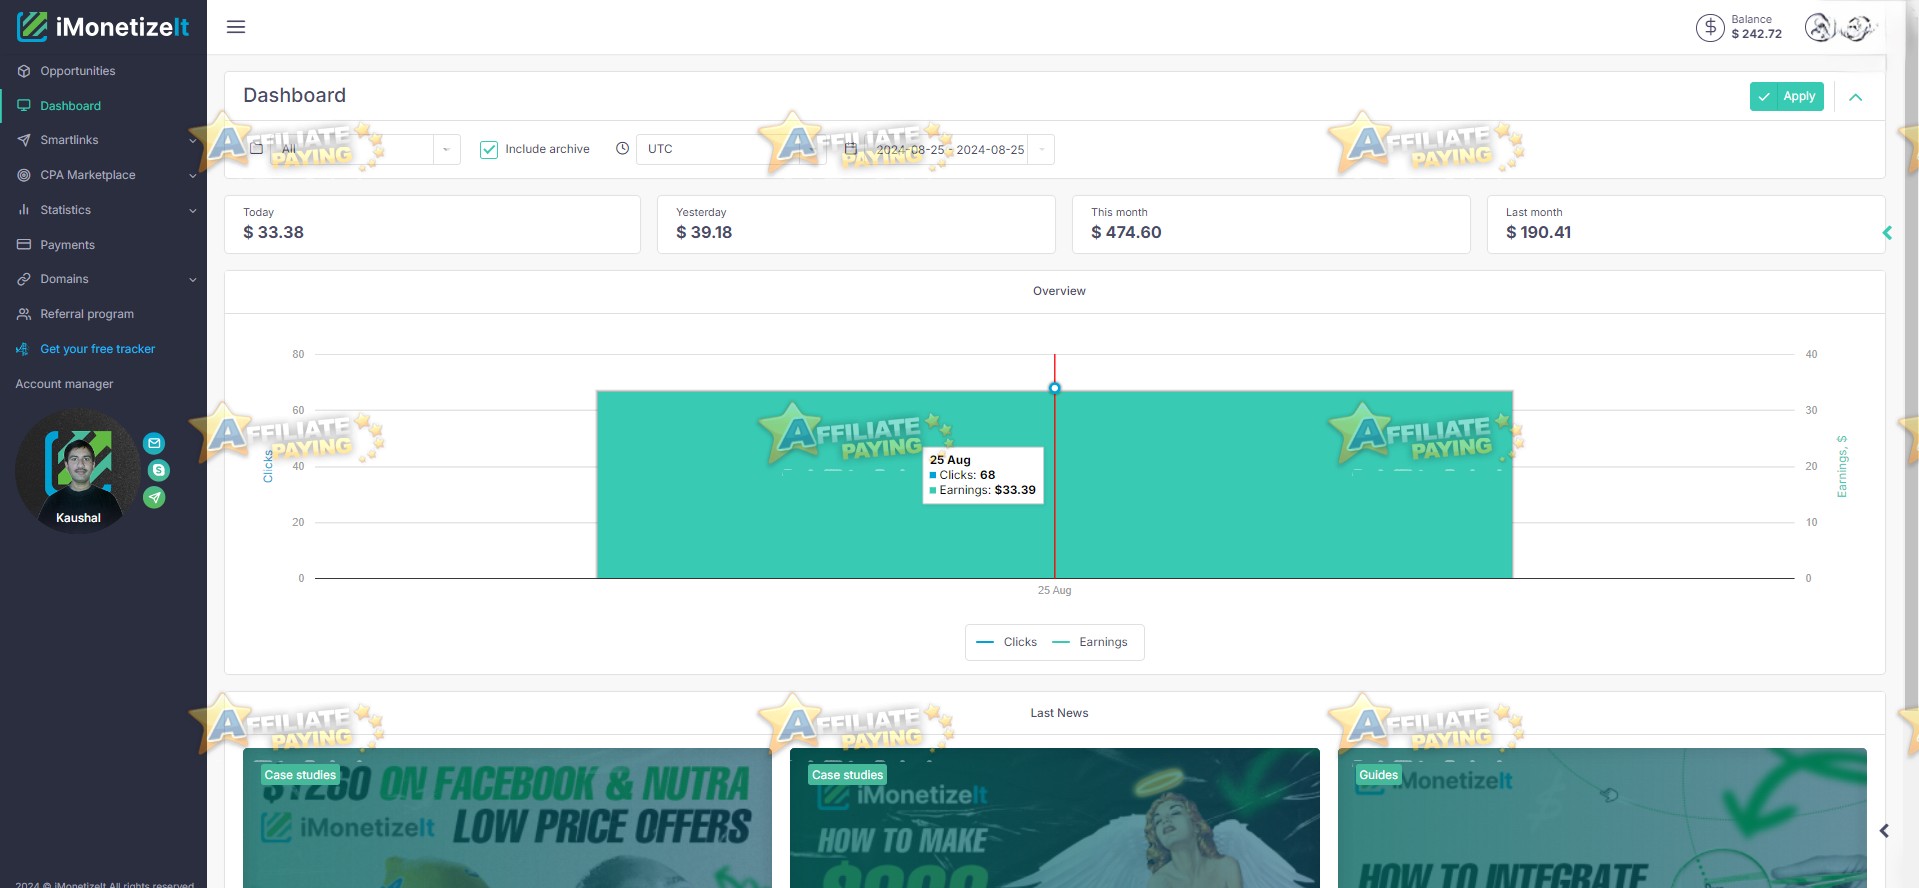Toggle the Earnings series in chart legend
1919x888 pixels.
click(1091, 642)
